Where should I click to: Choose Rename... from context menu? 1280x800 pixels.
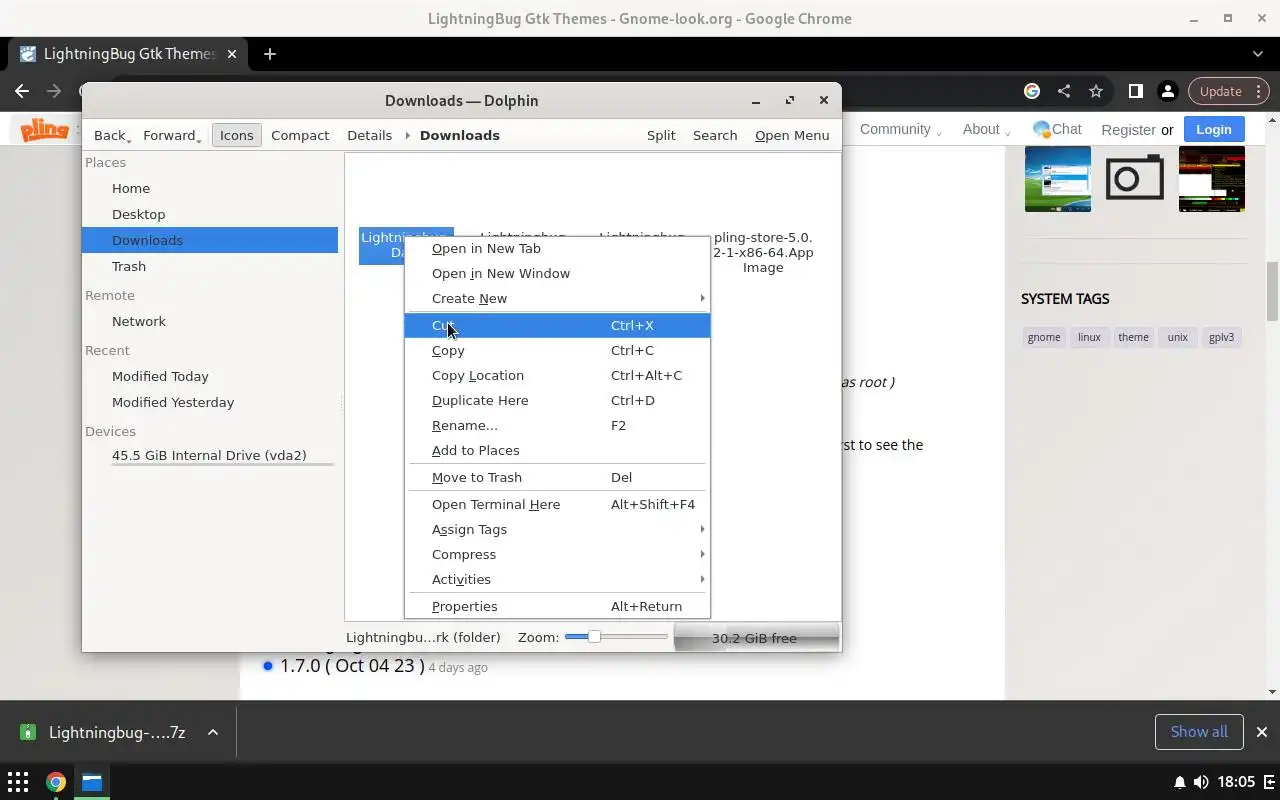pyautogui.click(x=557, y=425)
